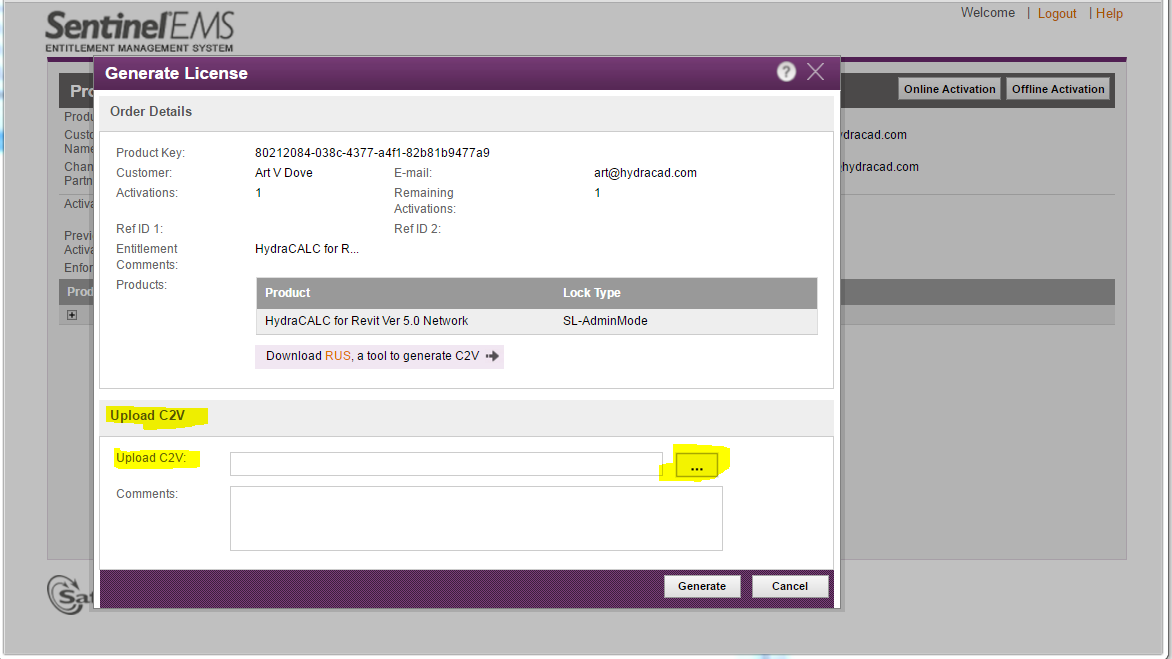Click the customer name Art V Dove

(284, 173)
